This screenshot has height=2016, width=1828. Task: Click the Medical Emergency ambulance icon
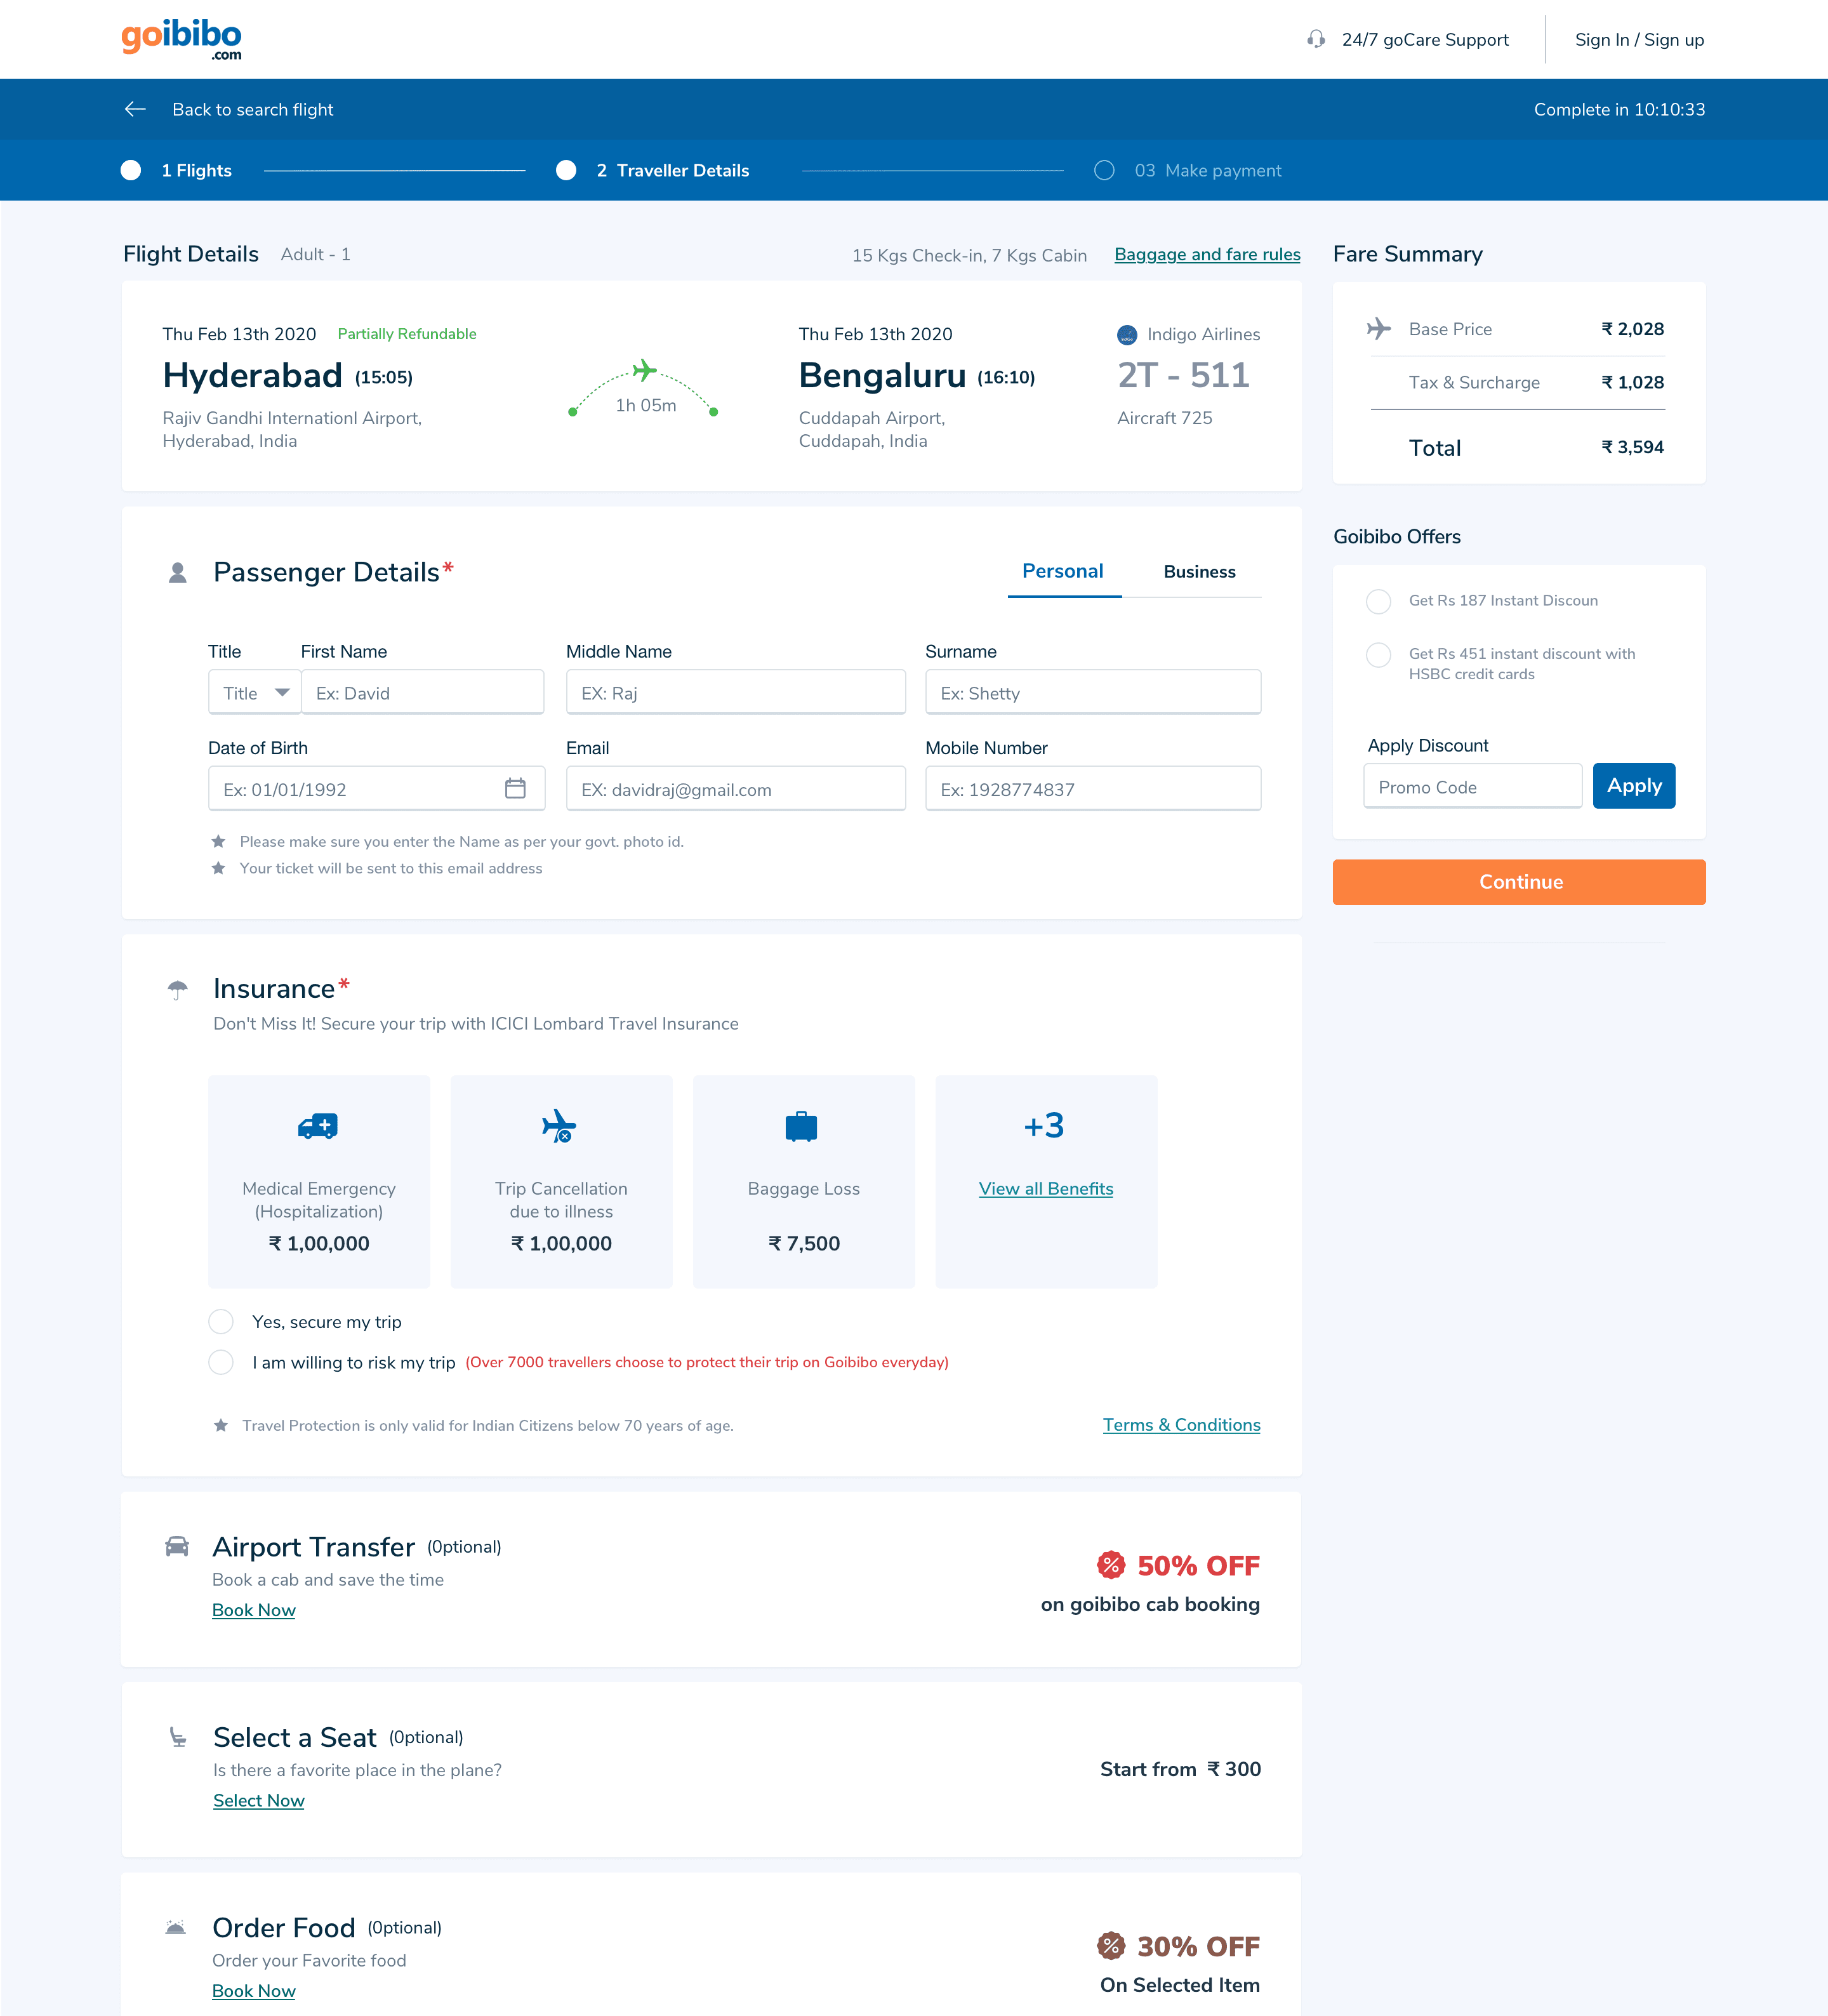tap(318, 1126)
